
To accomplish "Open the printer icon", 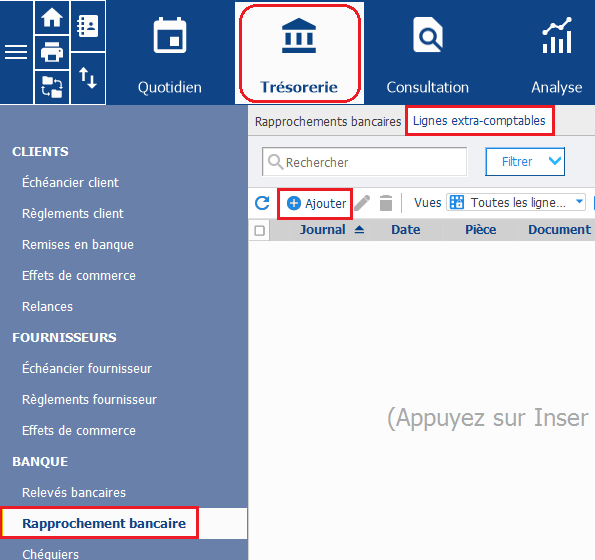I will (52, 52).
